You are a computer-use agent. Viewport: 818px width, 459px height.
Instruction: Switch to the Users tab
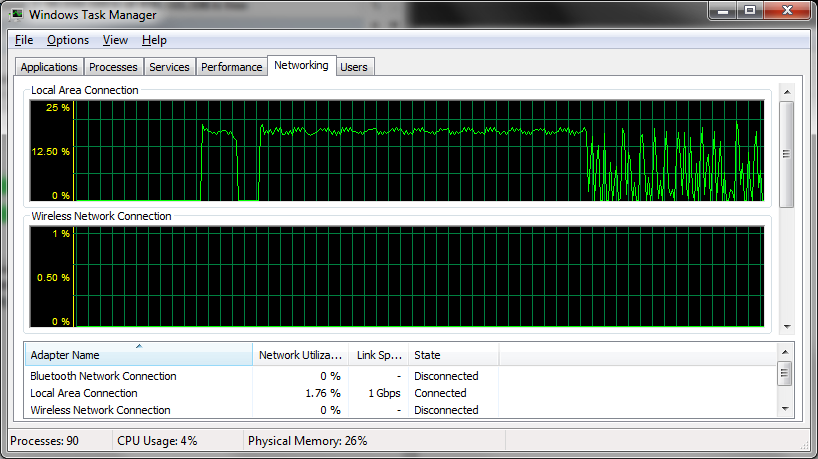354,67
